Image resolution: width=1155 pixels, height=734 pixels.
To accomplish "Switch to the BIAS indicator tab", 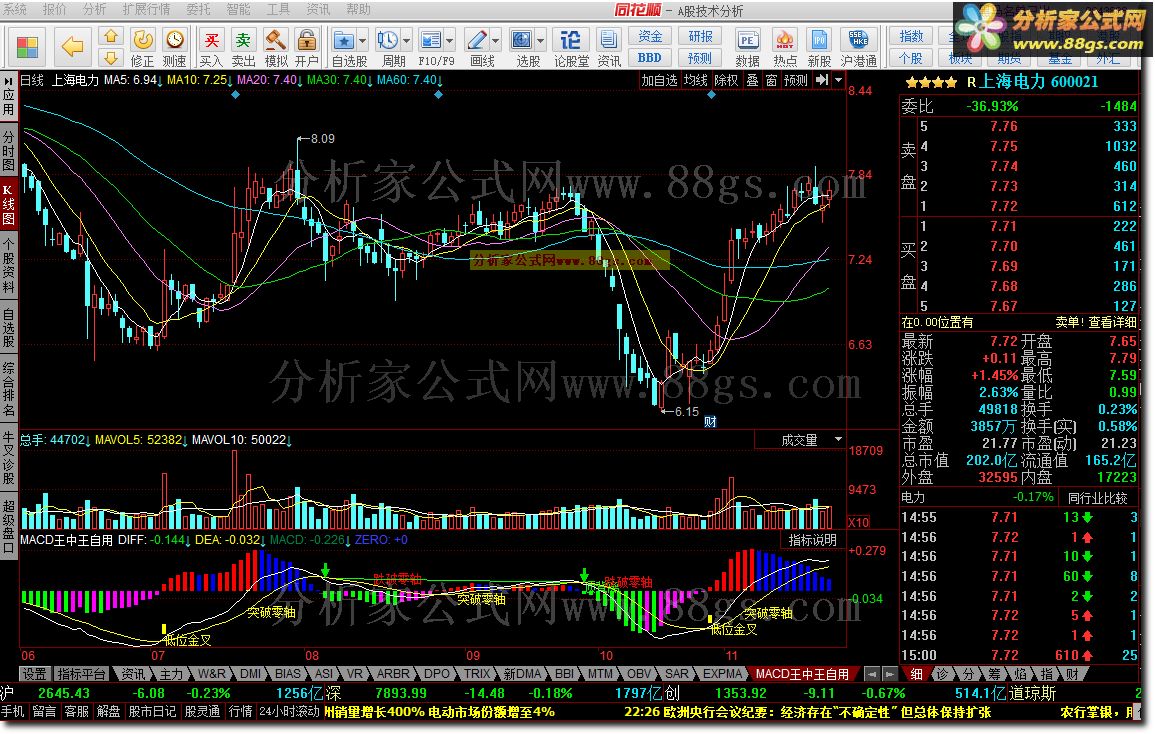I will pos(288,674).
